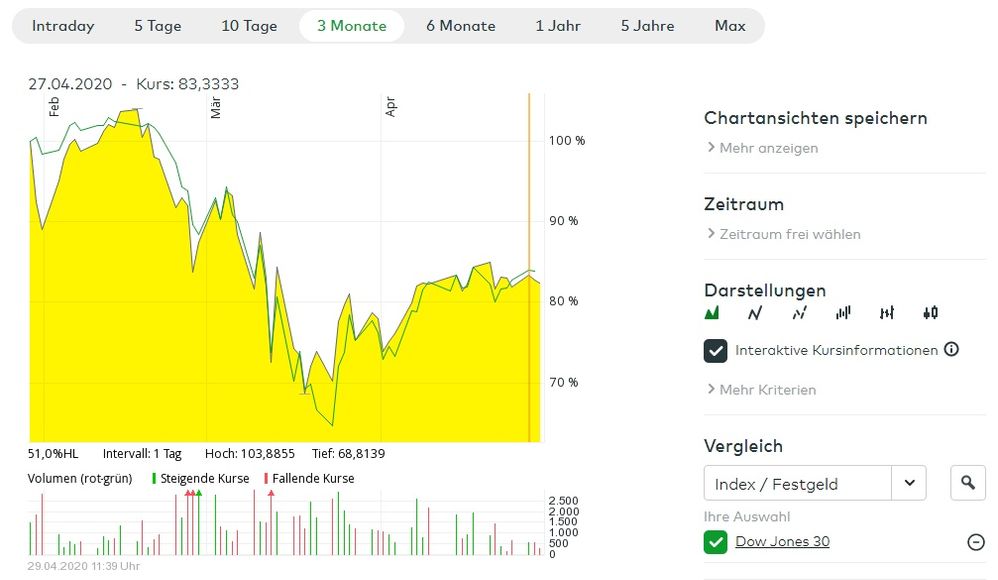This screenshot has height=580, width=998.
Task: Switch to the 1 Jahr time range
Action: pos(558,26)
